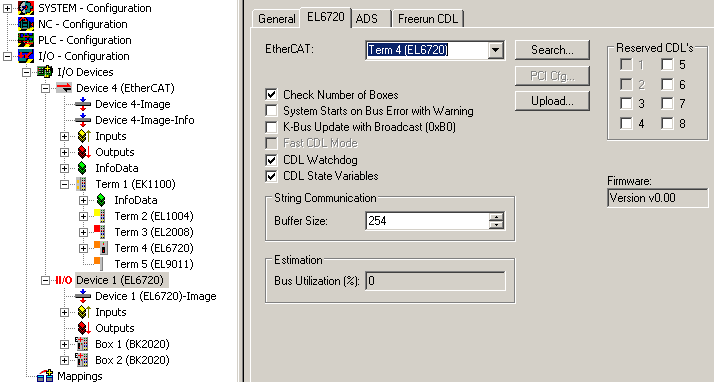Click the Term 5 (EL9011) terminal icon
This screenshot has width=714, height=382.
98,264
